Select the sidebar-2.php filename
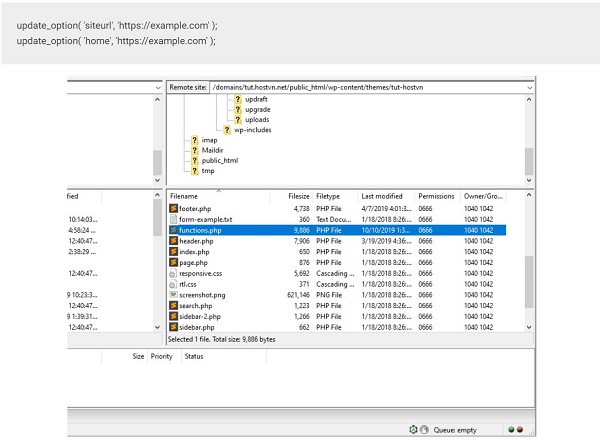The height and width of the screenshot is (441, 600). pos(200,317)
